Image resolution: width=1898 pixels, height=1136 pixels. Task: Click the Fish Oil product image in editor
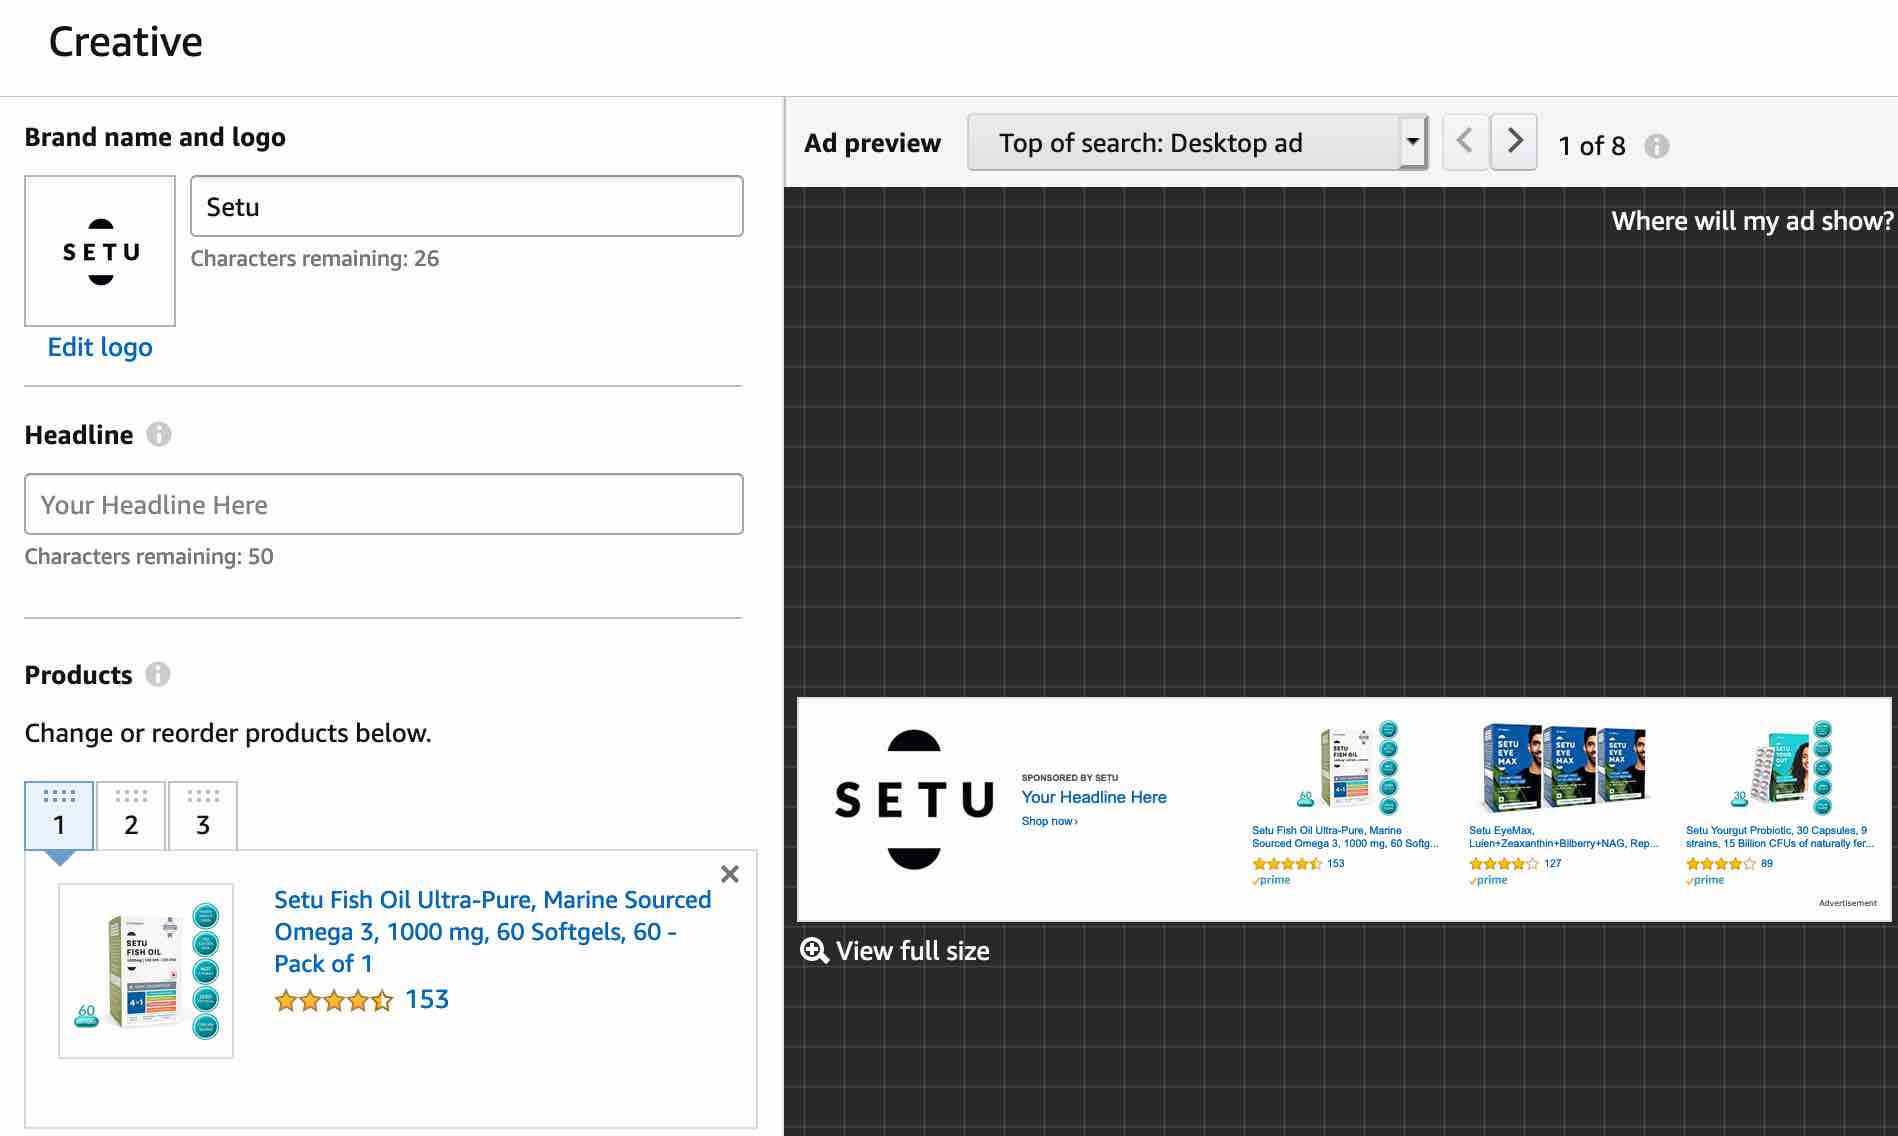tap(146, 970)
